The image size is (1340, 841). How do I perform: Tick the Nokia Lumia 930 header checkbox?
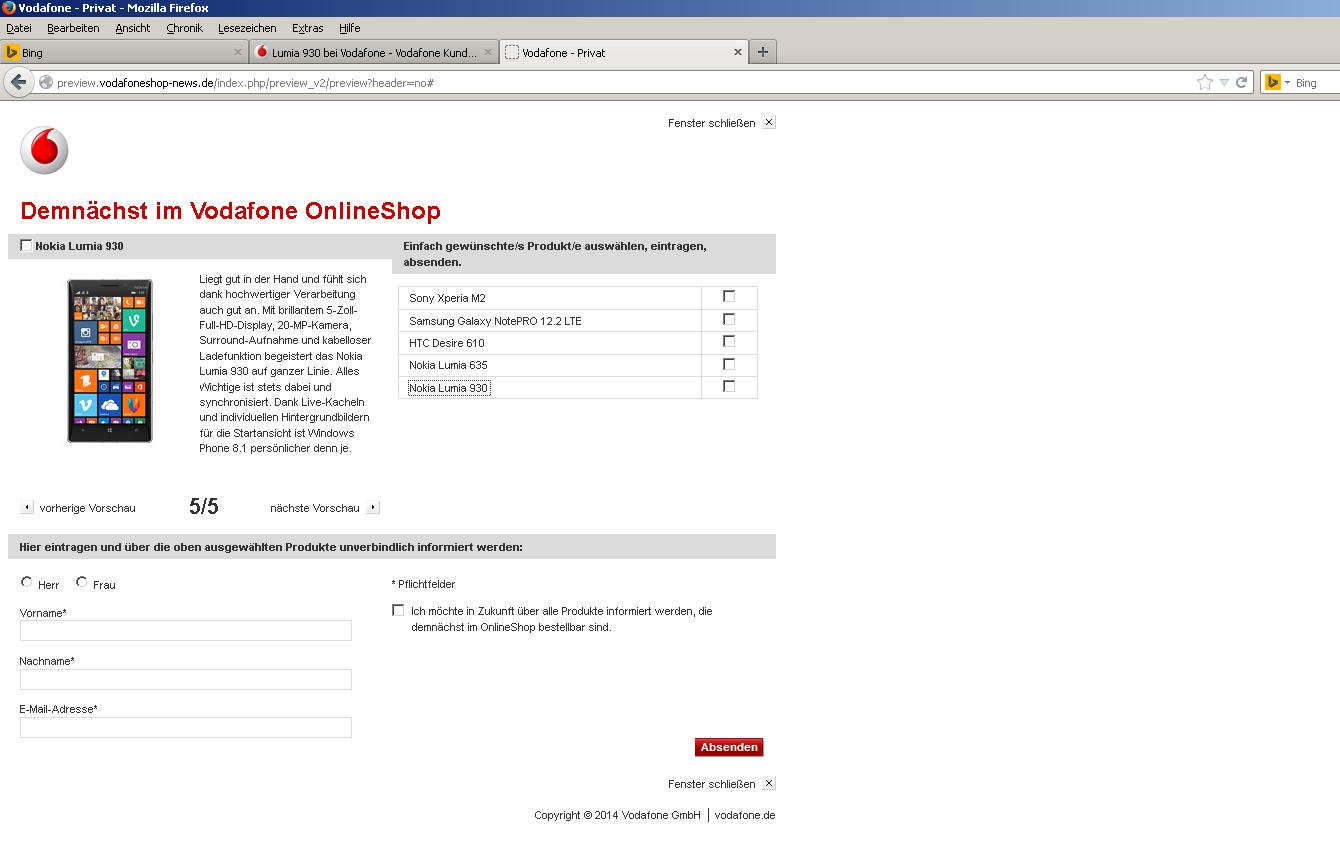26,245
